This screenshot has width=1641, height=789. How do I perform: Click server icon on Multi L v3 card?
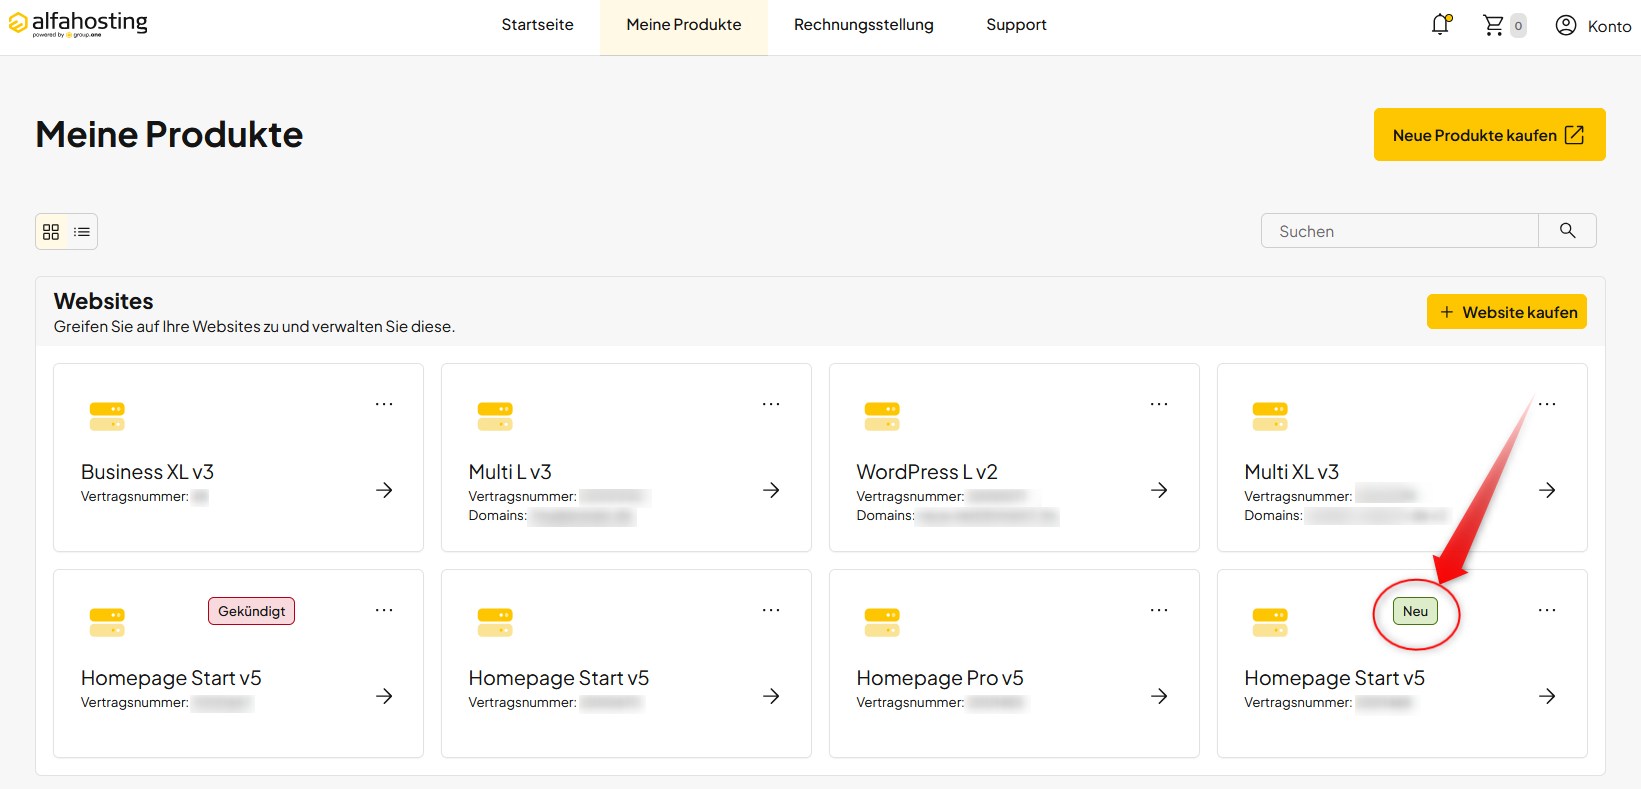(x=495, y=416)
